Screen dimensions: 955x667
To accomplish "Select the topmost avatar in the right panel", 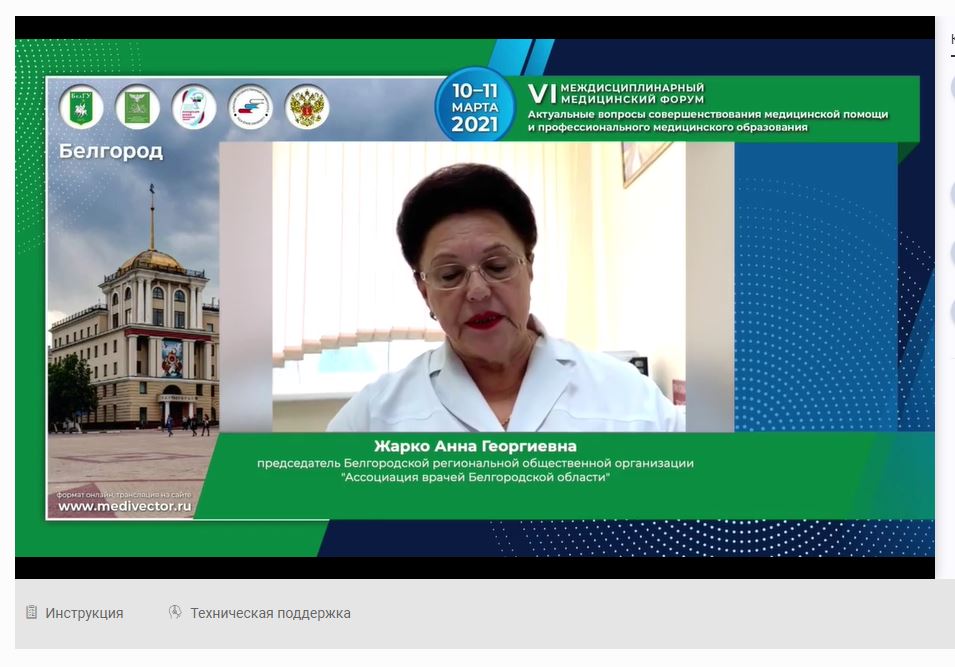I will [952, 88].
